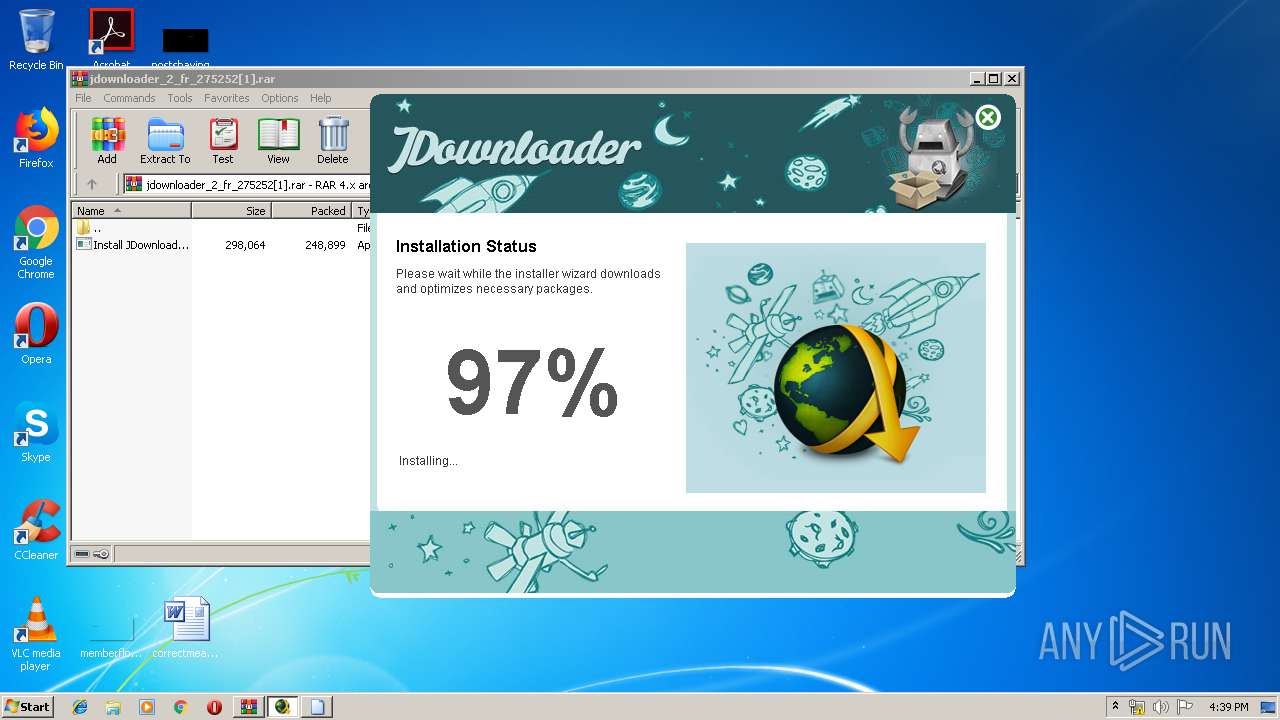This screenshot has height=720, width=1280.
Task: Open the Skype desktop shortcut
Action: click(x=36, y=432)
